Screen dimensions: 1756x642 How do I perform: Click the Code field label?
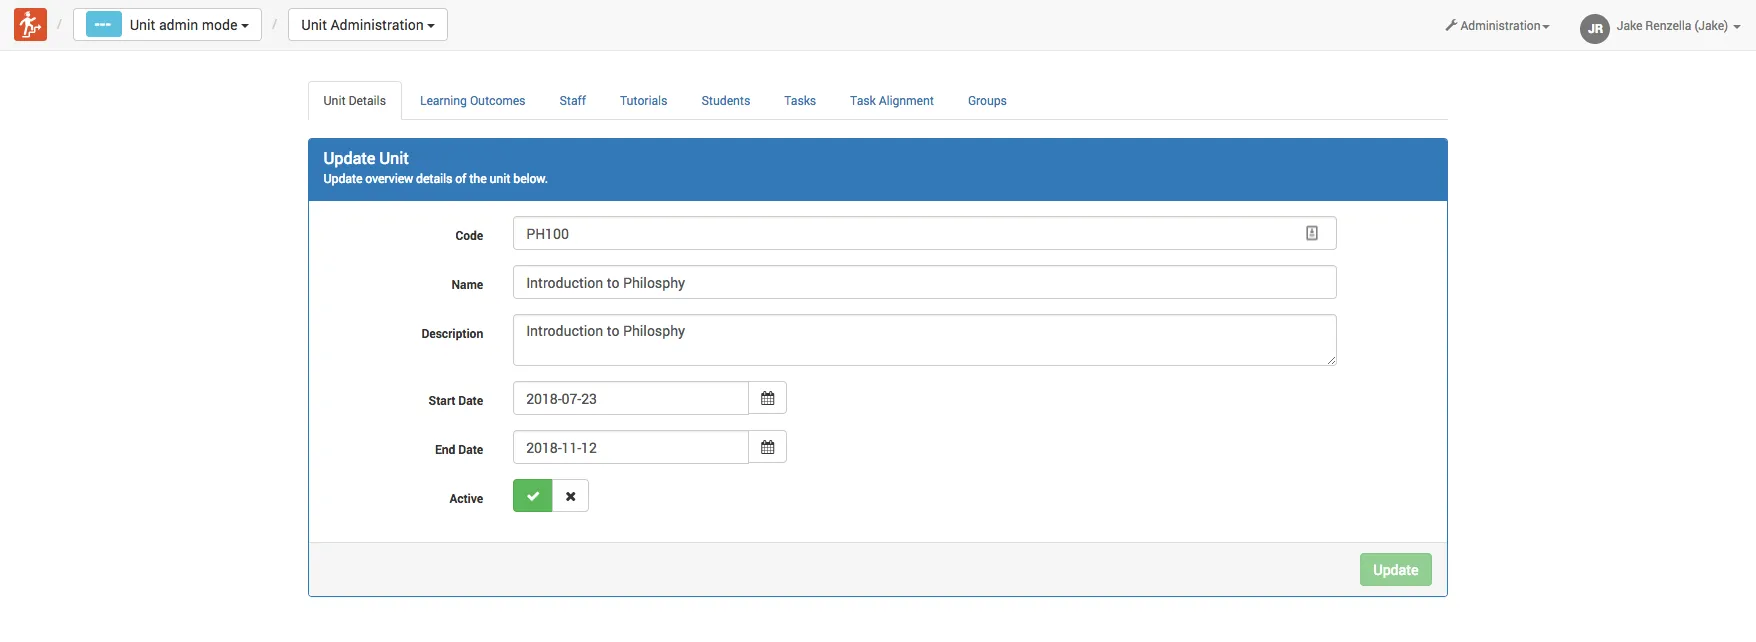469,236
